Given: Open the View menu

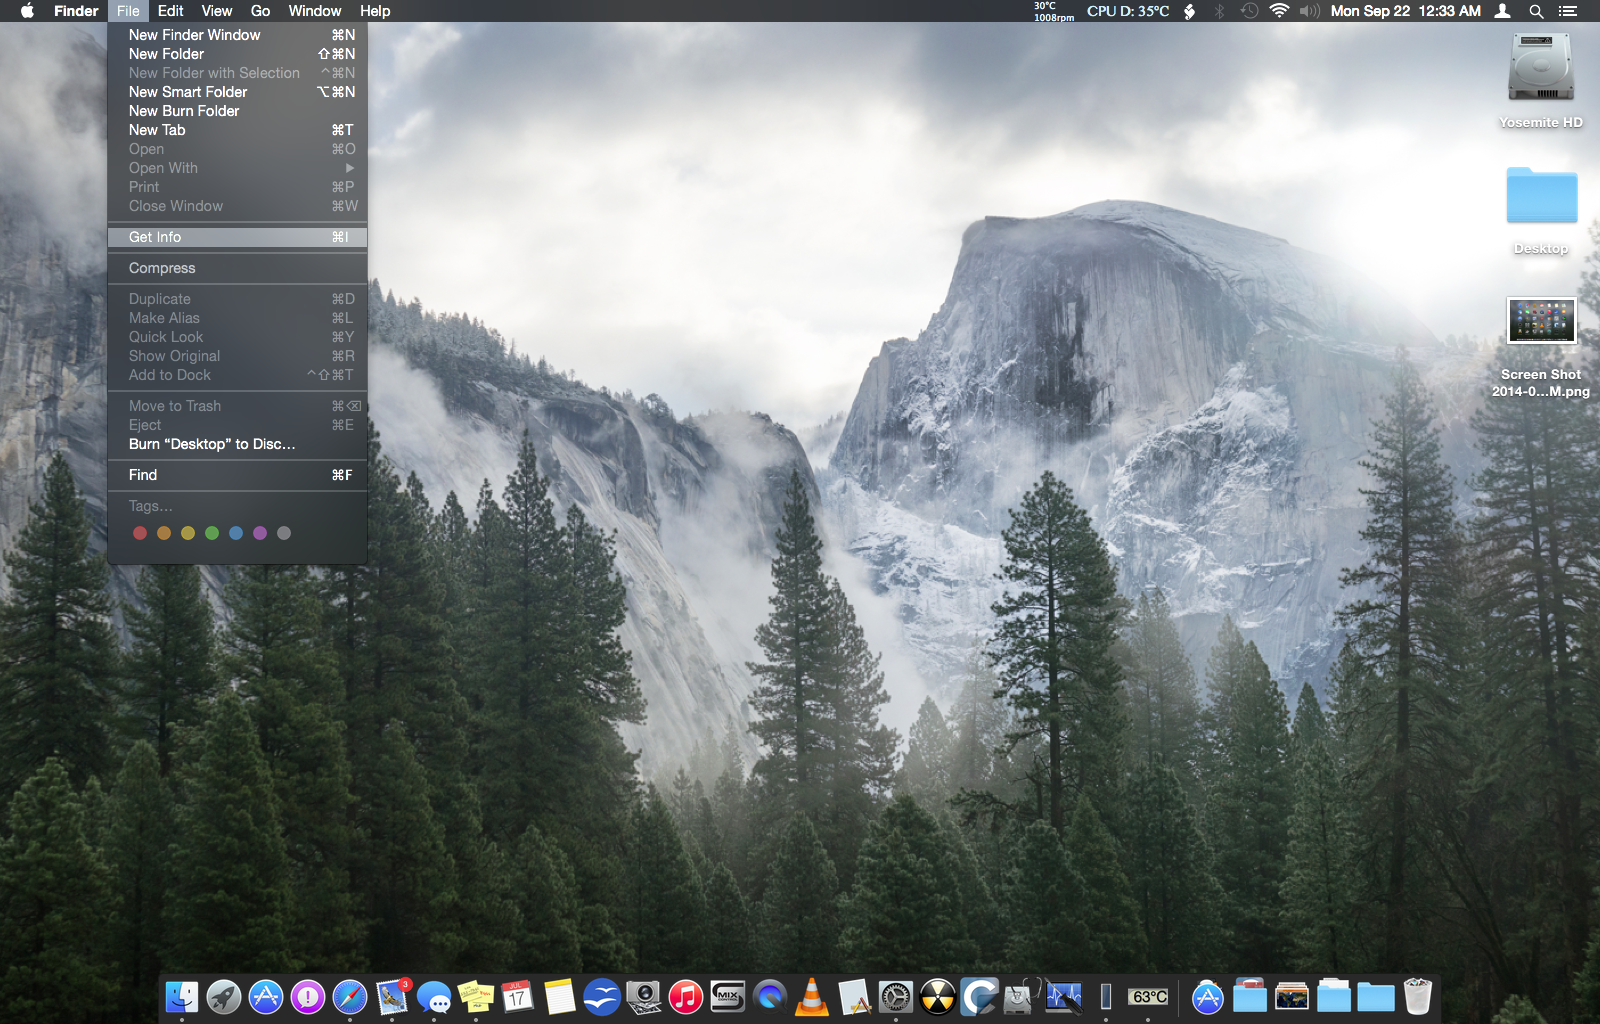Looking at the screenshot, I should pyautogui.click(x=217, y=11).
